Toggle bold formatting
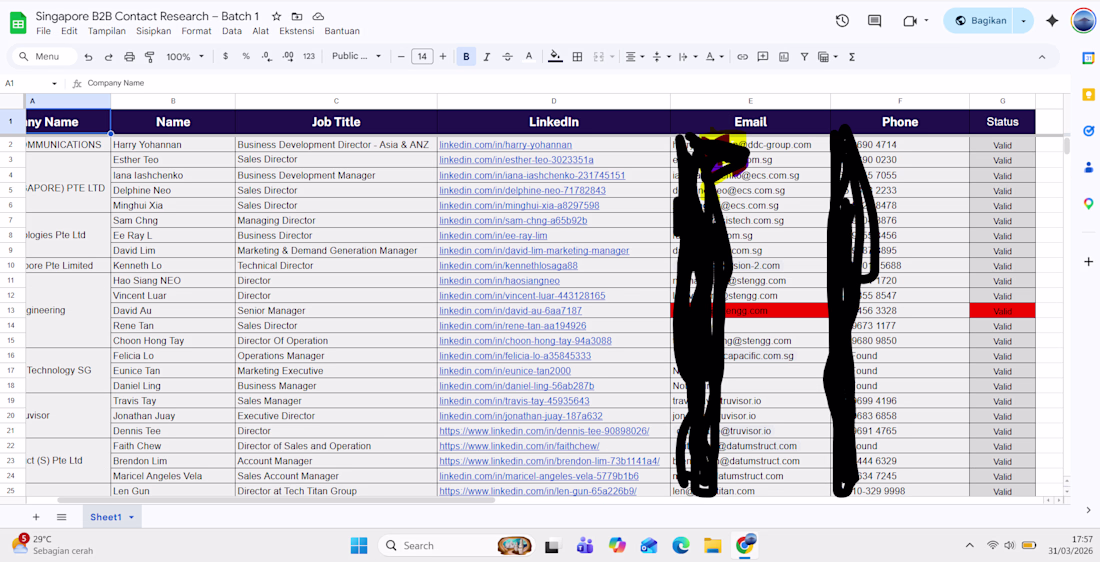Viewport: 1100px width, 562px height. click(466, 57)
